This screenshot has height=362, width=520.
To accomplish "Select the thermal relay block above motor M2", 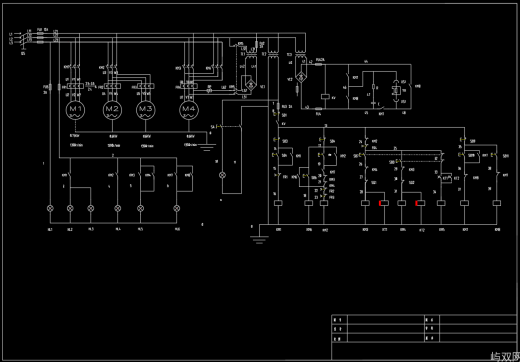I will pyautogui.click(x=112, y=86).
